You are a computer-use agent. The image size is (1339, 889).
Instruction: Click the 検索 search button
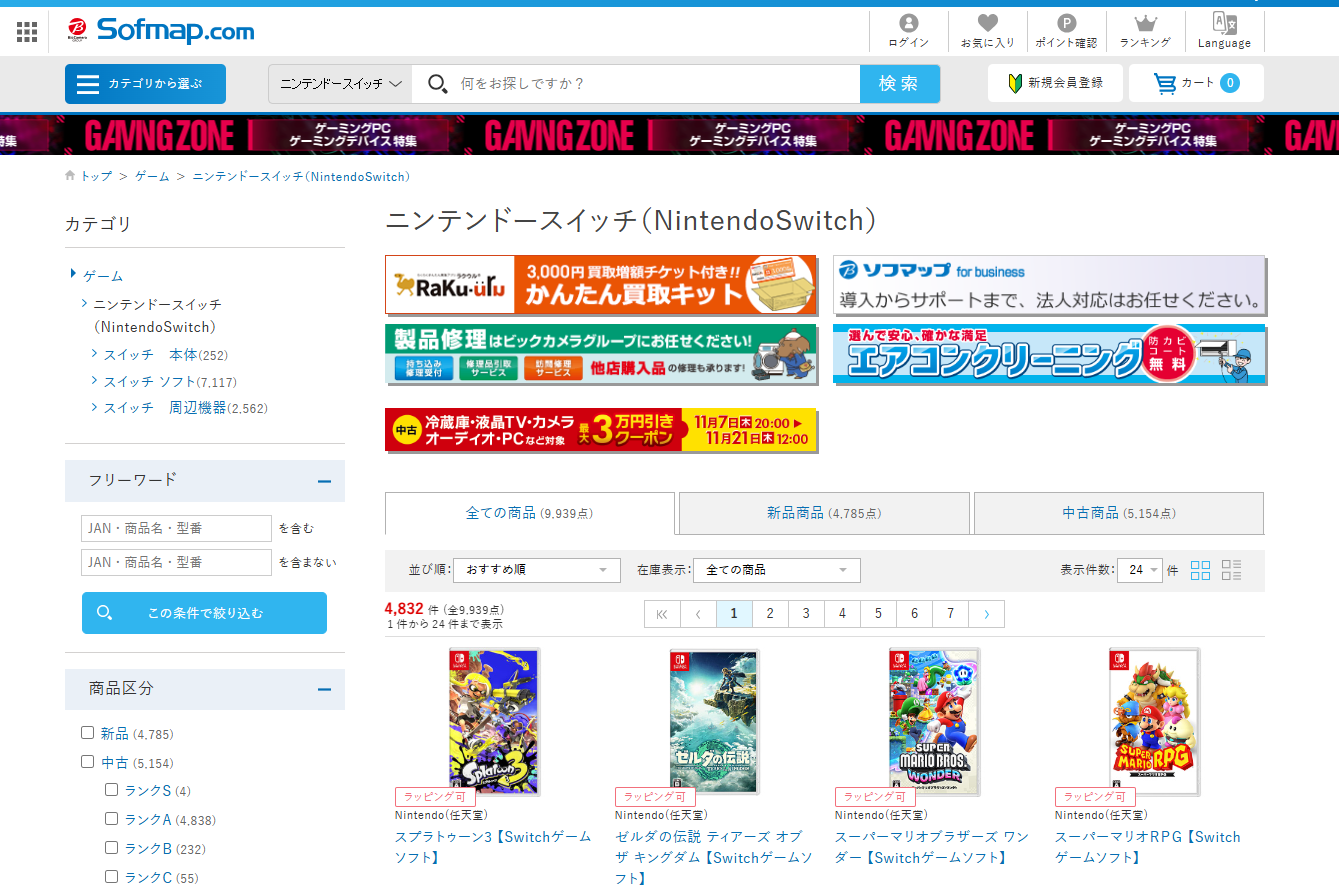(x=899, y=84)
